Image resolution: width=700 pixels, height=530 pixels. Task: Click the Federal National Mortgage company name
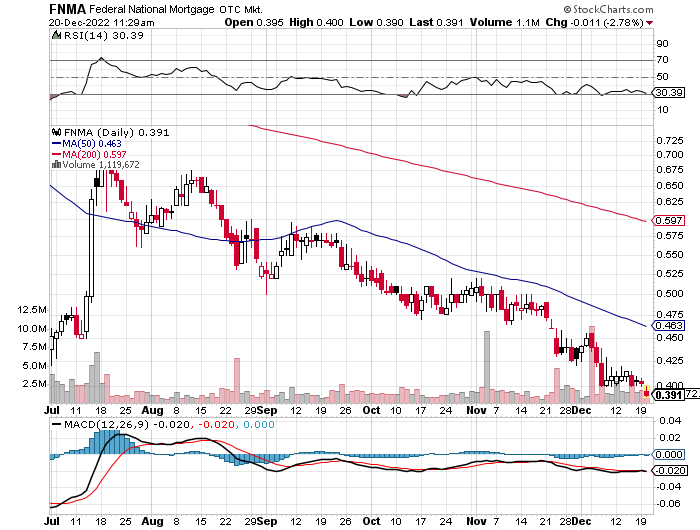[x=152, y=9]
